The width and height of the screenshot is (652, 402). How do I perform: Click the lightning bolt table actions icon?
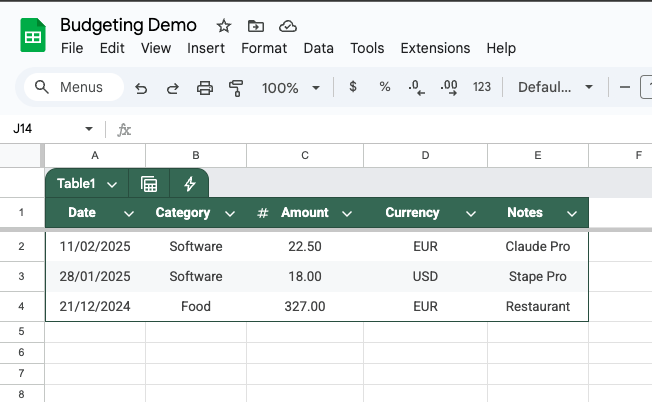(x=189, y=184)
